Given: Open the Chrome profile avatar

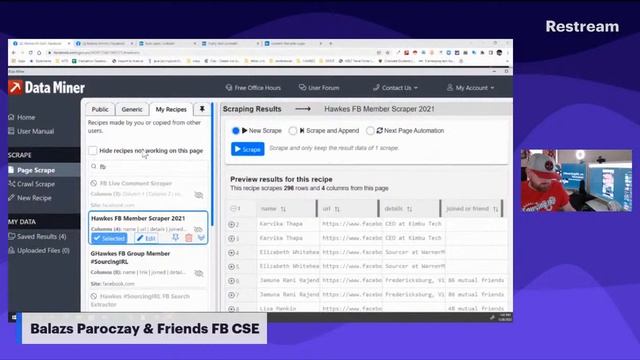Looking at the screenshot, I should pyautogui.click(x=499, y=53).
